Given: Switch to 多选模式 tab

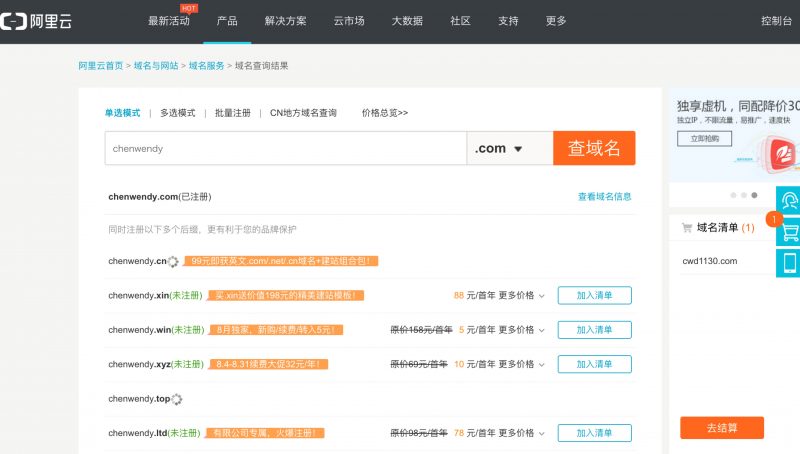Looking at the screenshot, I should coord(178,113).
